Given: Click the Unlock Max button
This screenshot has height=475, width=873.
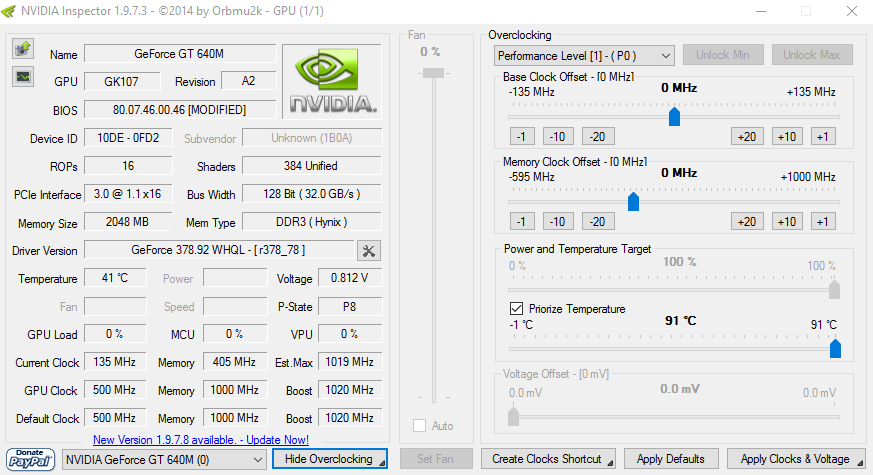Looking at the screenshot, I should 812,55.
